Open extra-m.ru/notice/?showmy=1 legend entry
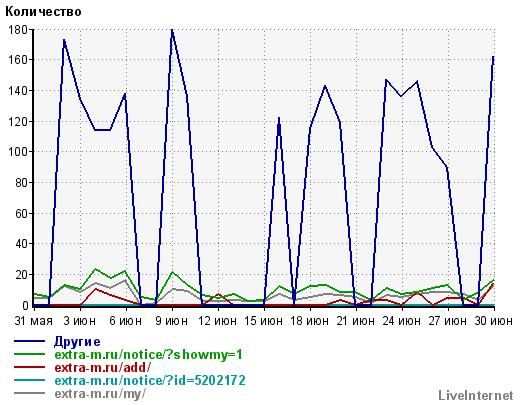The height and width of the screenshot is (405, 520). coord(148,355)
